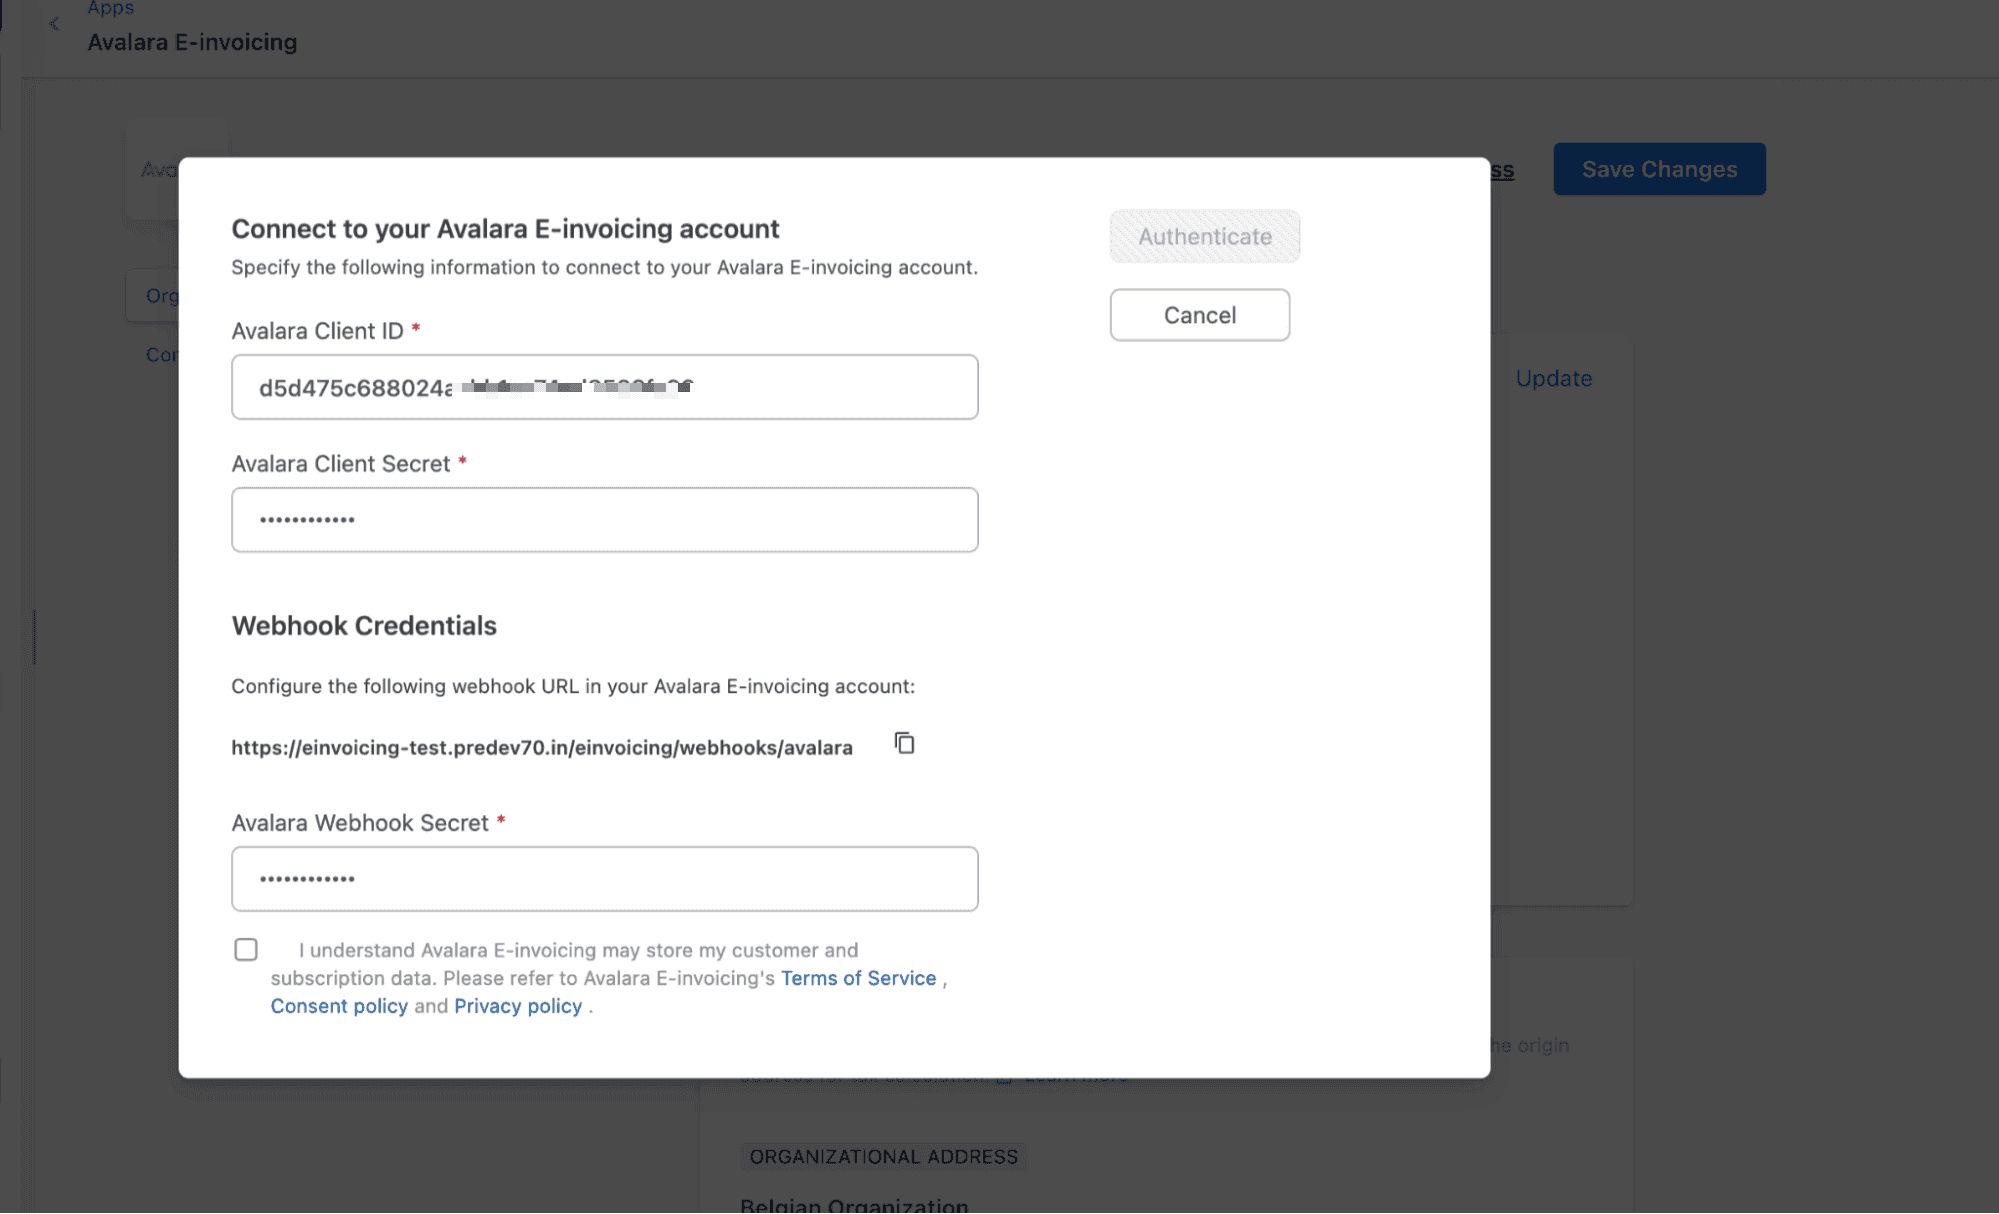
Task: Open the Consent policy link
Action: (x=339, y=1006)
